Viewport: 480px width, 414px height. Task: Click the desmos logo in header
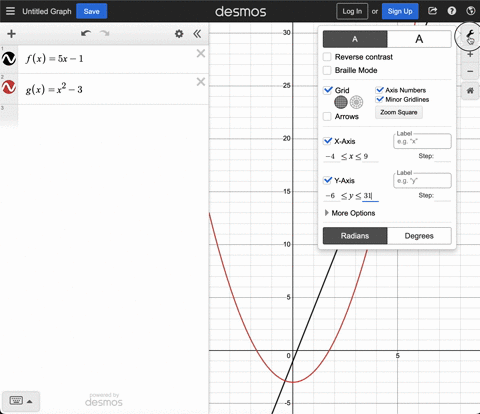pos(240,11)
